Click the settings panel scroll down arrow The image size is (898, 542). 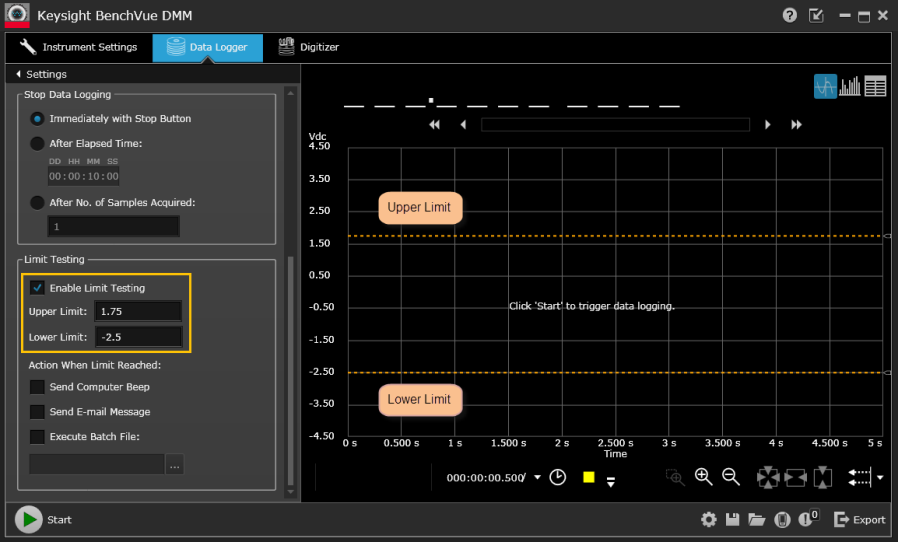point(291,492)
